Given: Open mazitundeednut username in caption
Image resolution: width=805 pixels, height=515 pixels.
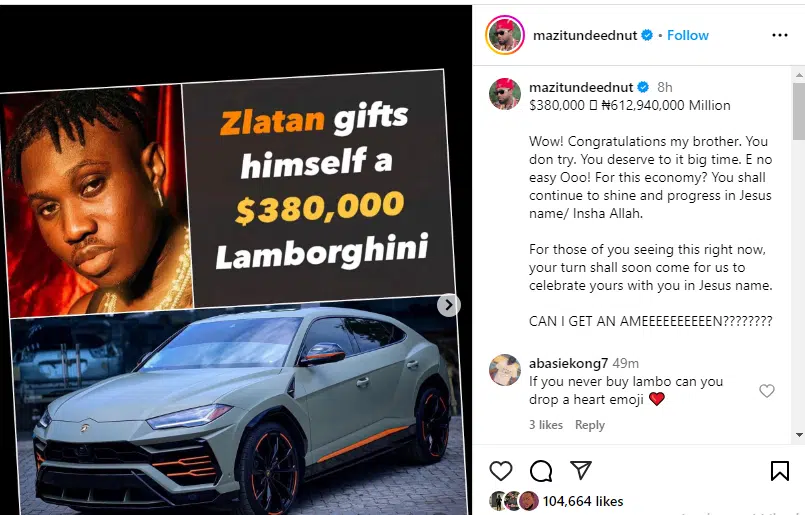Looking at the screenshot, I should tap(581, 87).
